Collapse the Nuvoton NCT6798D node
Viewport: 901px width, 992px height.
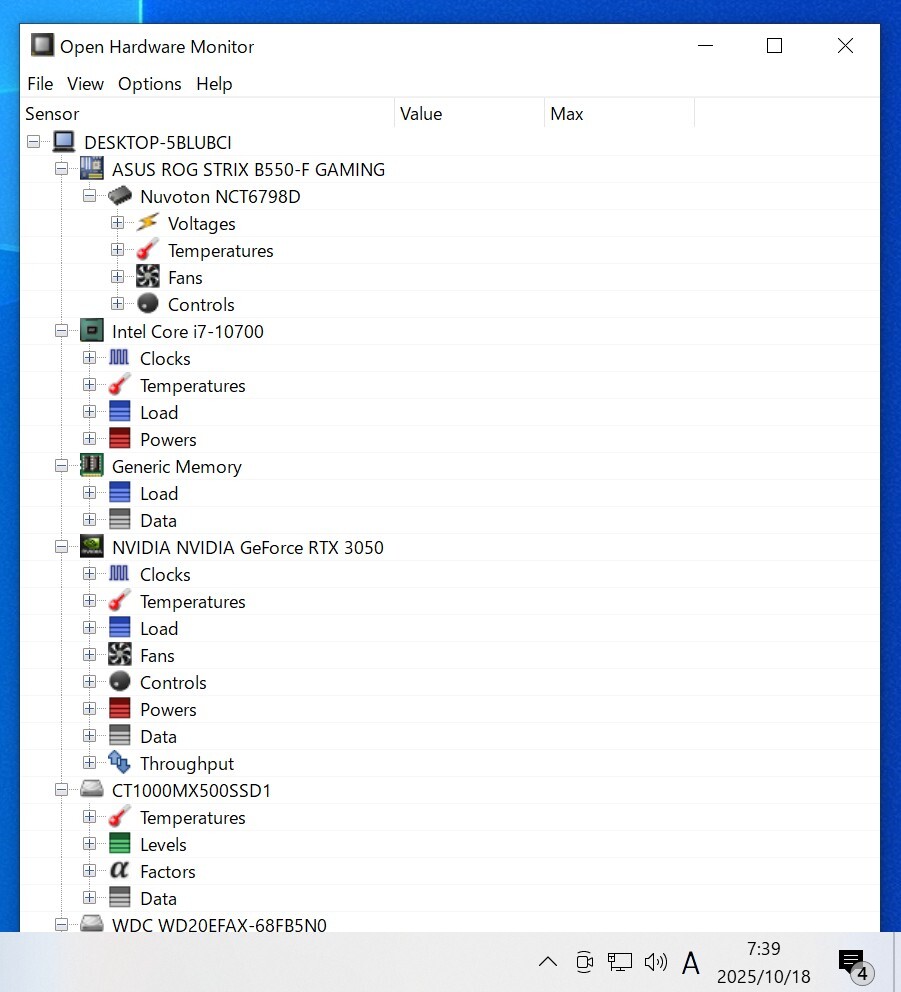(x=89, y=196)
